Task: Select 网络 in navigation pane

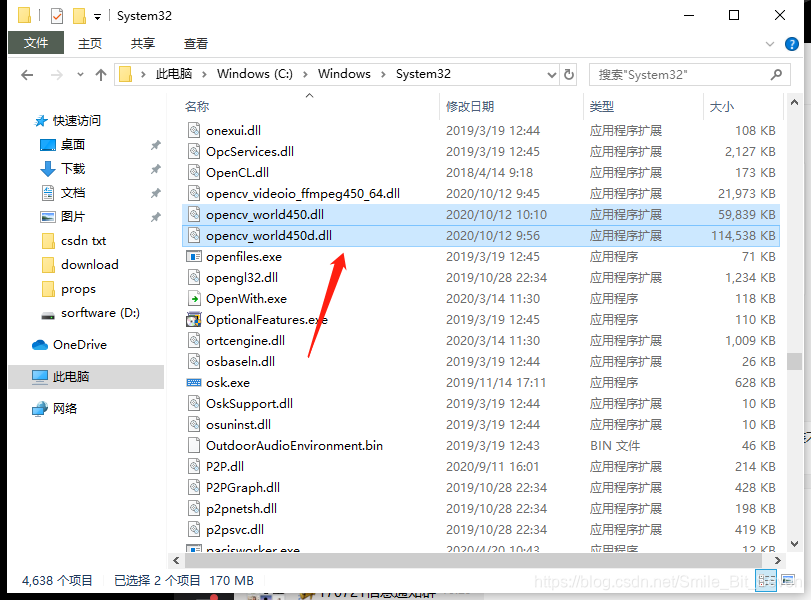Action: [x=65, y=408]
